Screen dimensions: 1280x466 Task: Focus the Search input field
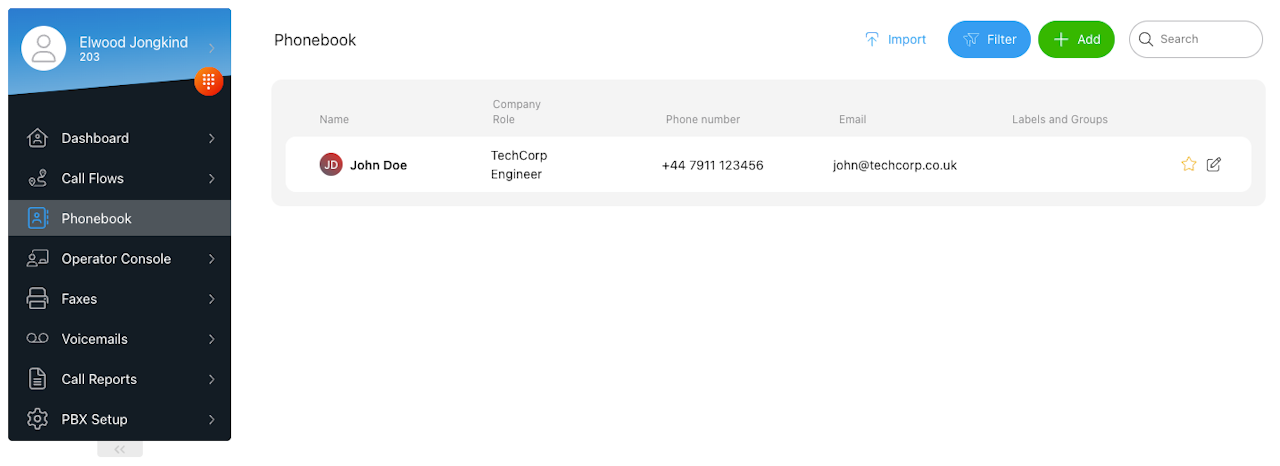pos(1196,39)
